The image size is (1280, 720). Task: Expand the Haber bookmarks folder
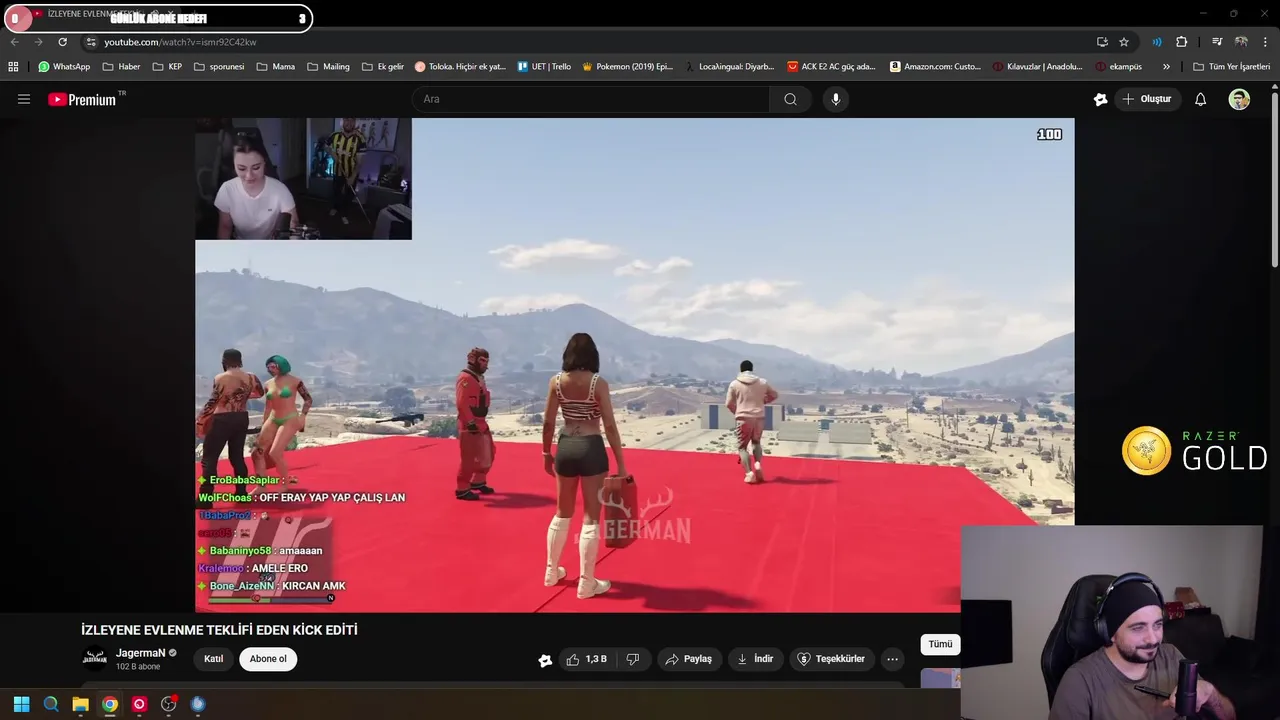click(x=121, y=67)
